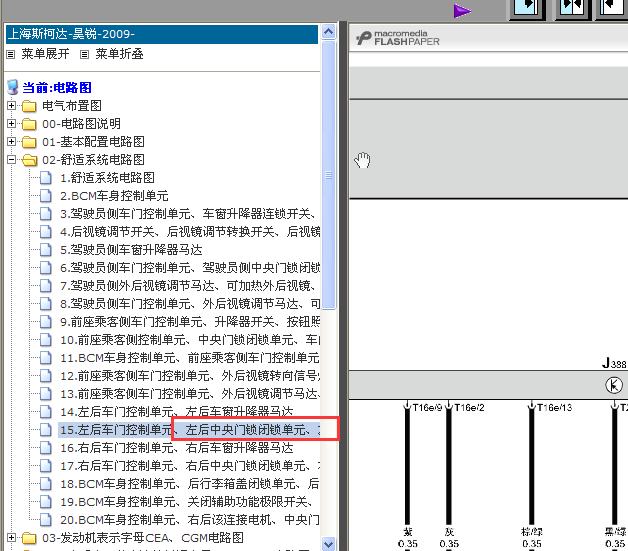Click the page icon of item 16
Image resolution: width=628 pixels, height=551 pixels.
pyautogui.click(x=46, y=448)
